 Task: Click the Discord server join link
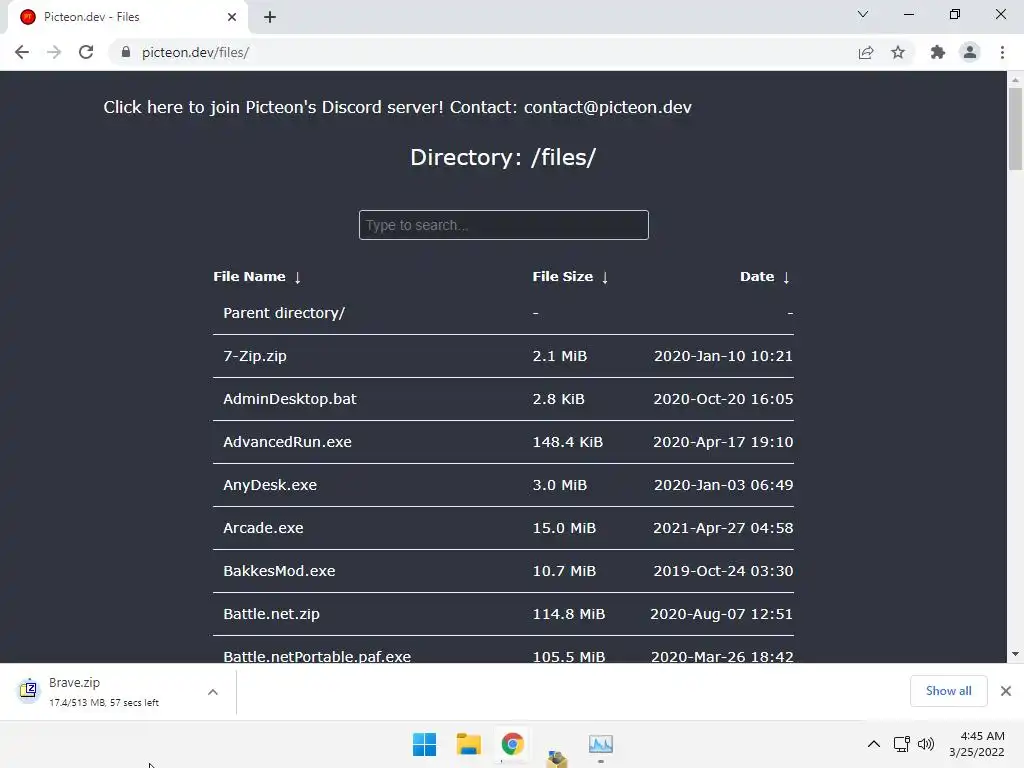point(274,107)
